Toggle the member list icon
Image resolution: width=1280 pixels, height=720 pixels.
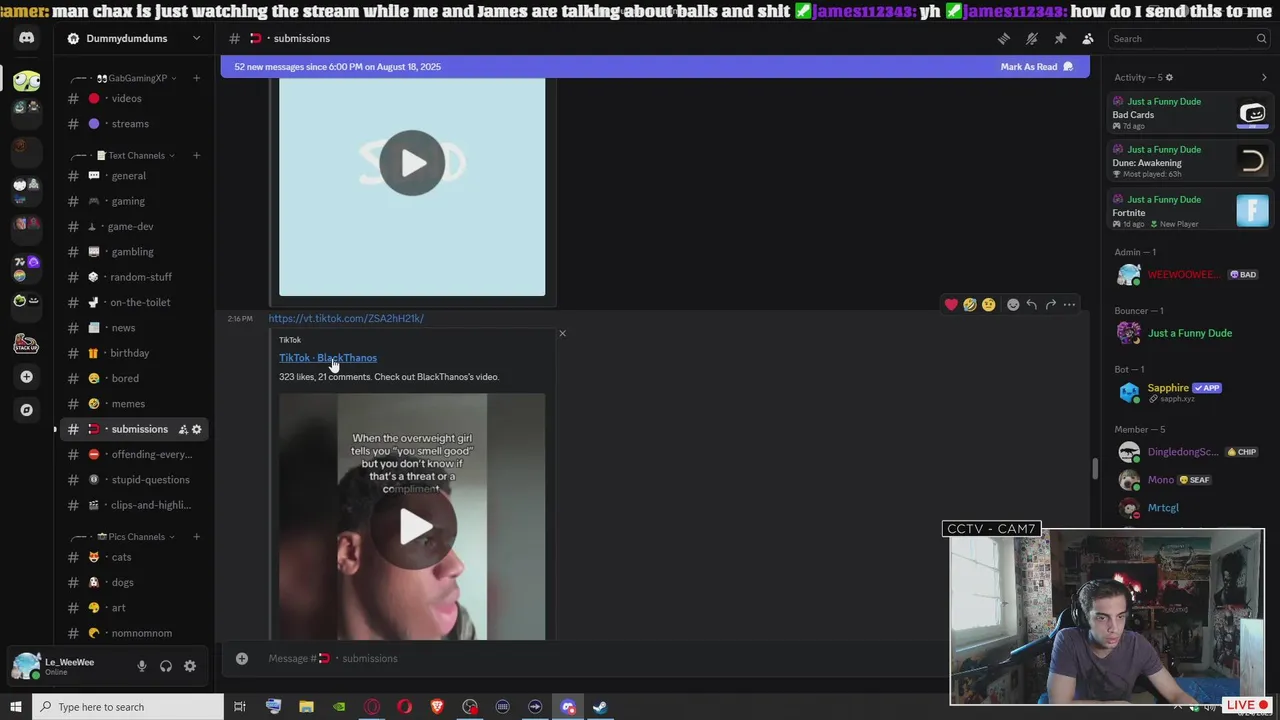[1088, 38]
